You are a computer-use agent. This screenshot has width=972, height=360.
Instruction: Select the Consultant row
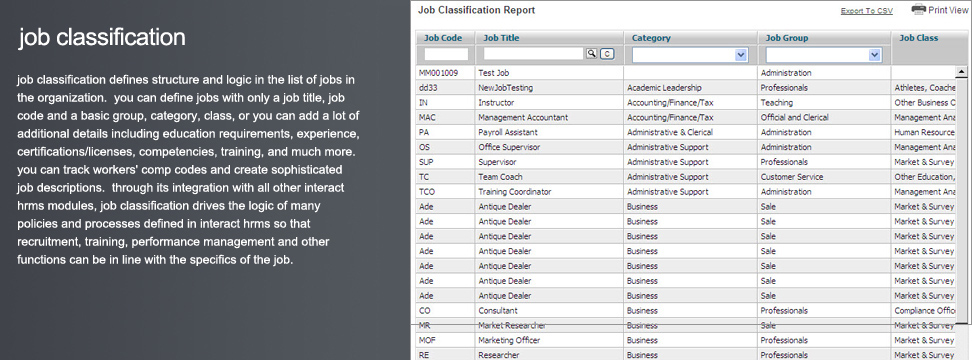coord(685,310)
